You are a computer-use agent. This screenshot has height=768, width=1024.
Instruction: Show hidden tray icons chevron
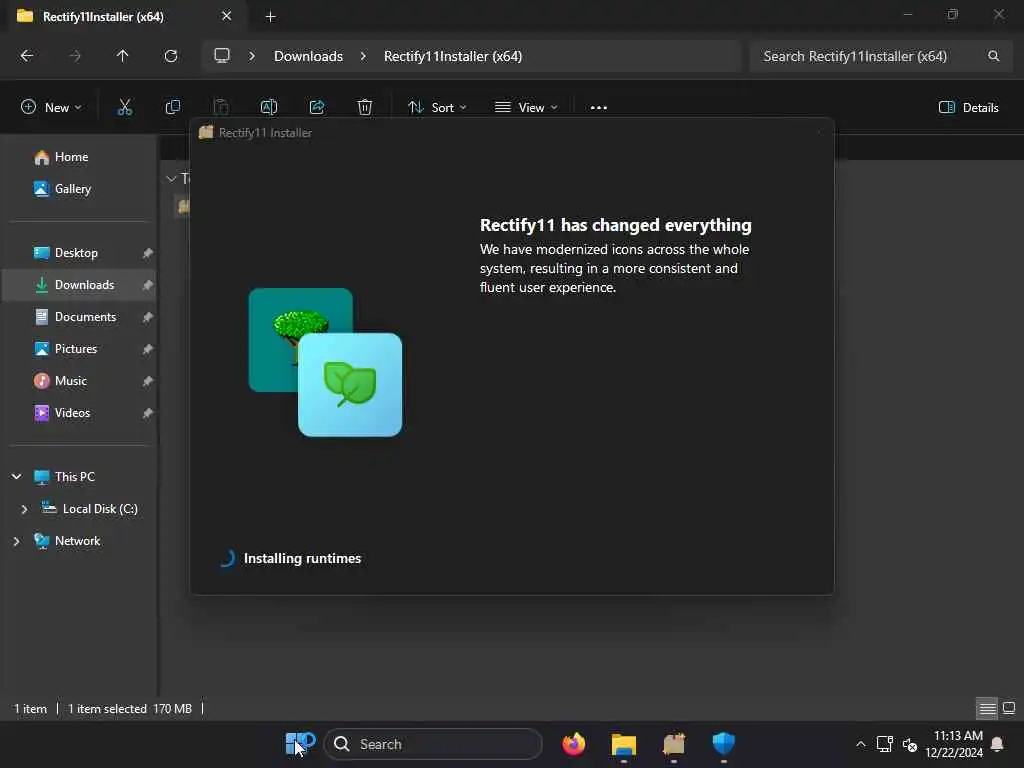click(x=861, y=744)
